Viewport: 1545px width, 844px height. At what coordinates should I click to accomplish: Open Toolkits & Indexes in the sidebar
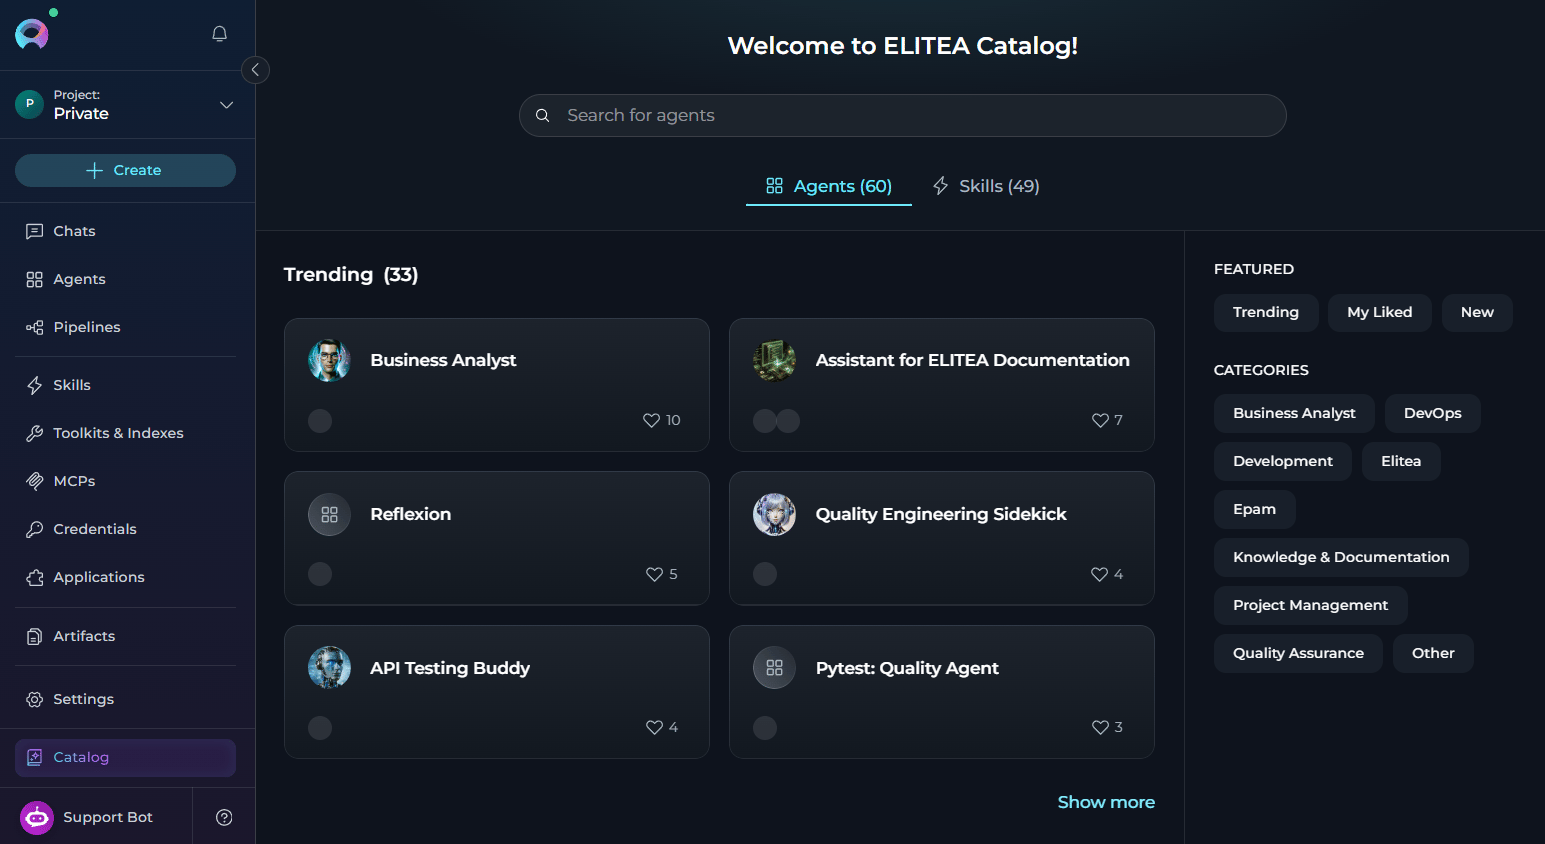125,433
